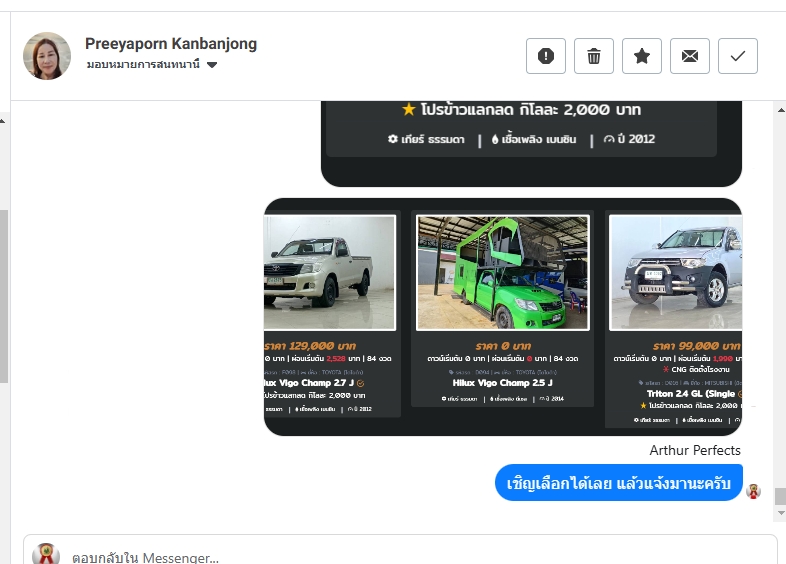This screenshot has width=786, height=564.
Task: Open the green Hilux Vigo Champ 2.5 J photo
Action: 502,273
